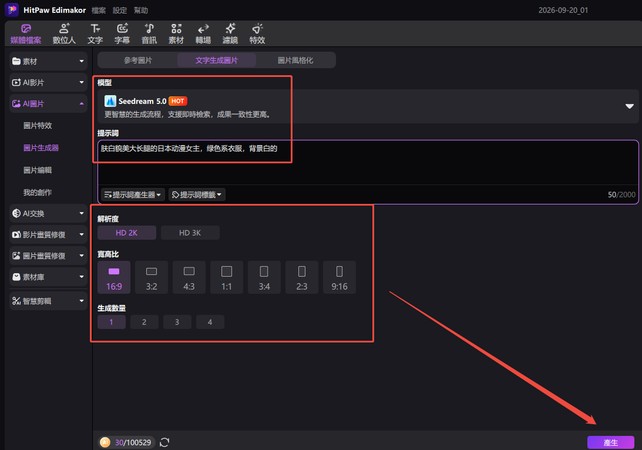642x450 pixels.
Task: Click the Seedream 5.0 model icon
Action: [110, 101]
